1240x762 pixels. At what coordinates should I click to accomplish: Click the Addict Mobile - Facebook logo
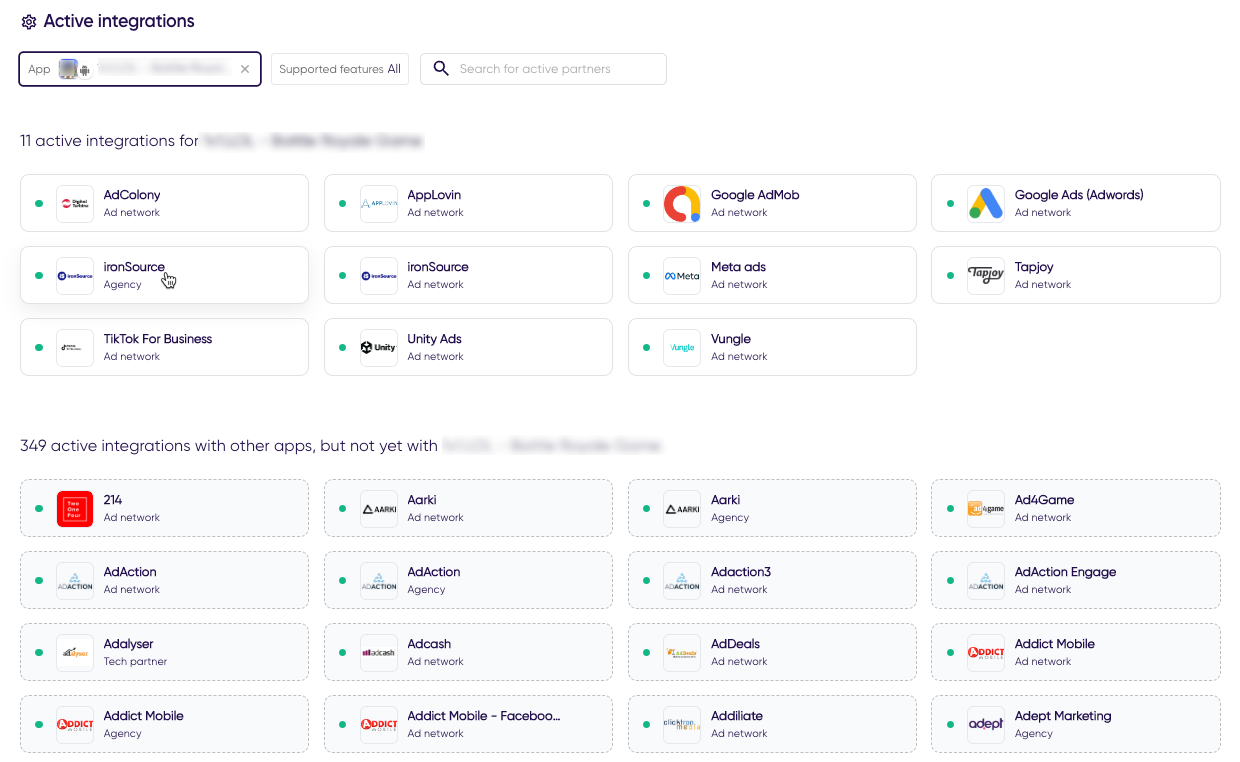click(x=379, y=724)
